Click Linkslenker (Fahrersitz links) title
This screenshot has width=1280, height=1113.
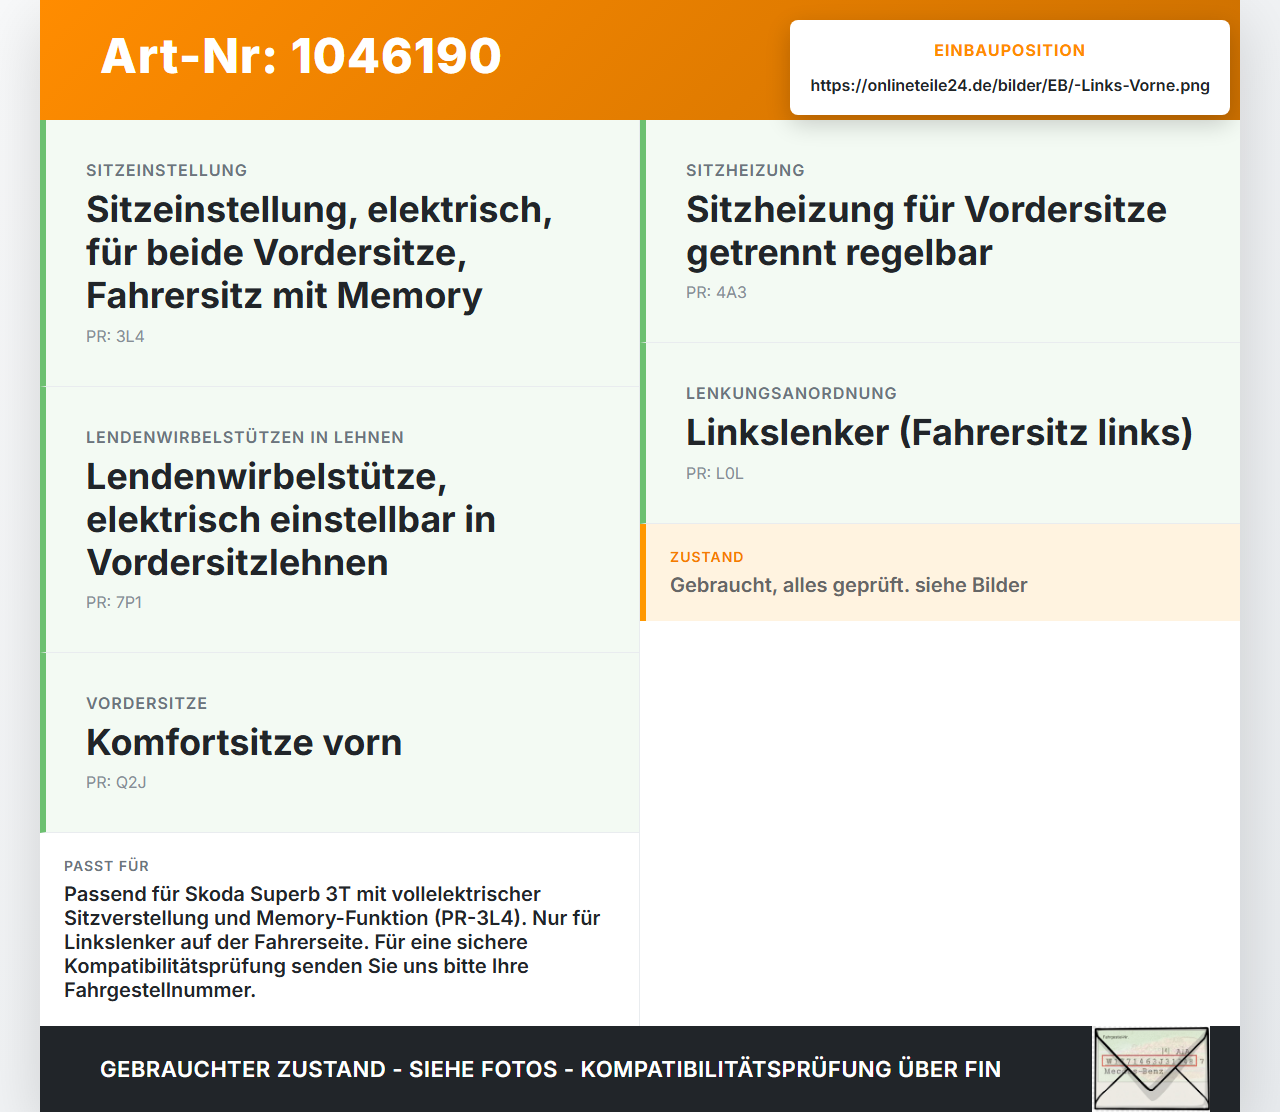click(x=939, y=432)
